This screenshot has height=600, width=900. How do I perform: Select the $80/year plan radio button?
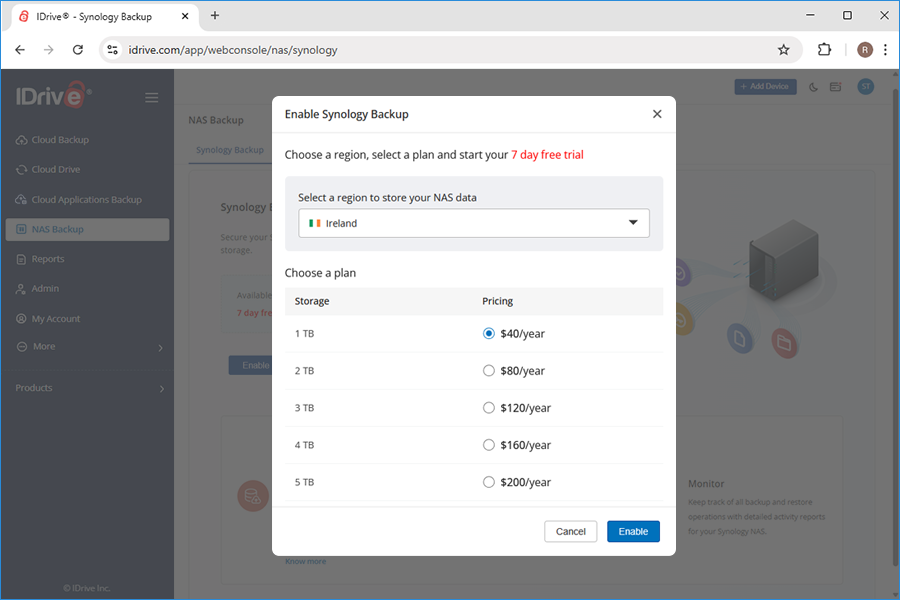coord(488,371)
